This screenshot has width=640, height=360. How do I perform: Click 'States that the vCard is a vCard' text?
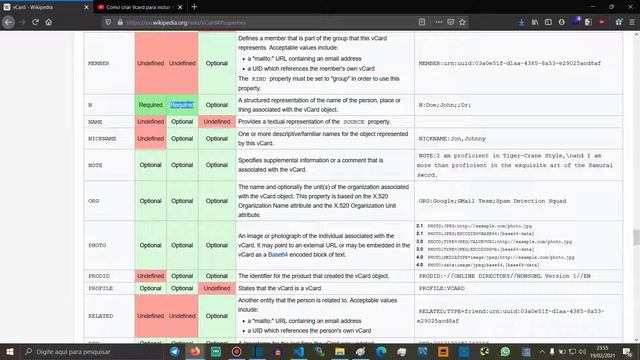[280, 288]
